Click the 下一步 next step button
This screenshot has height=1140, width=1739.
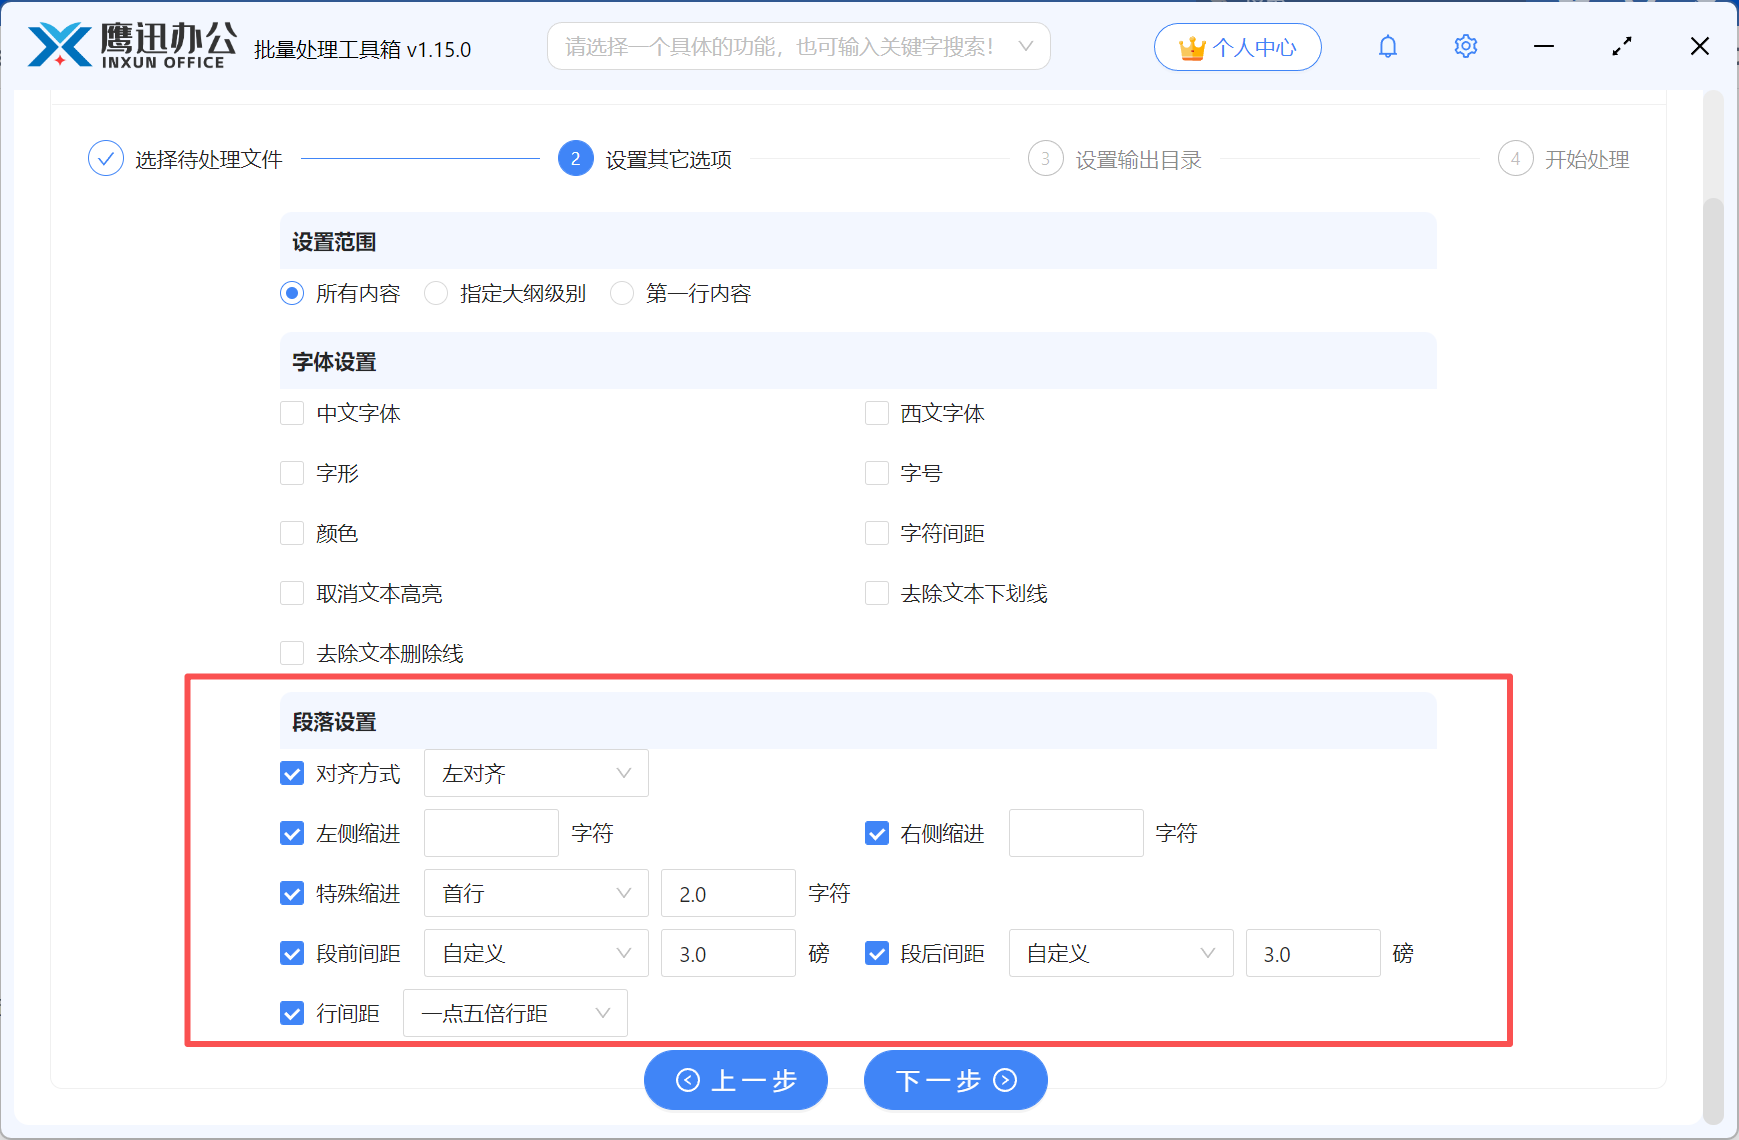956,1080
